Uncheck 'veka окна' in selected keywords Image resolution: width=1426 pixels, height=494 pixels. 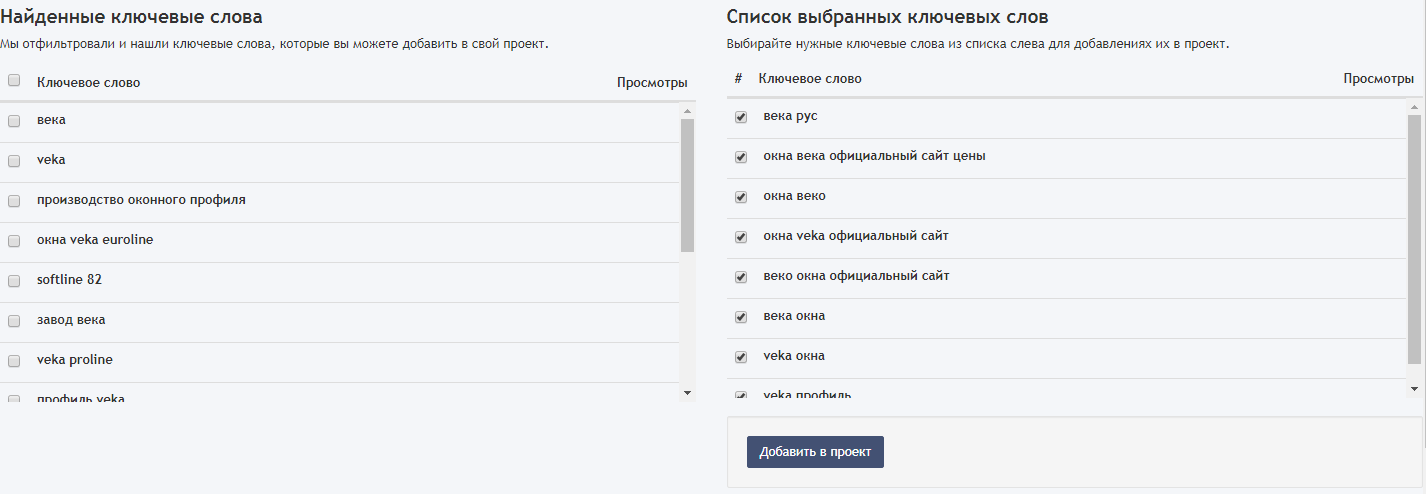tap(741, 357)
